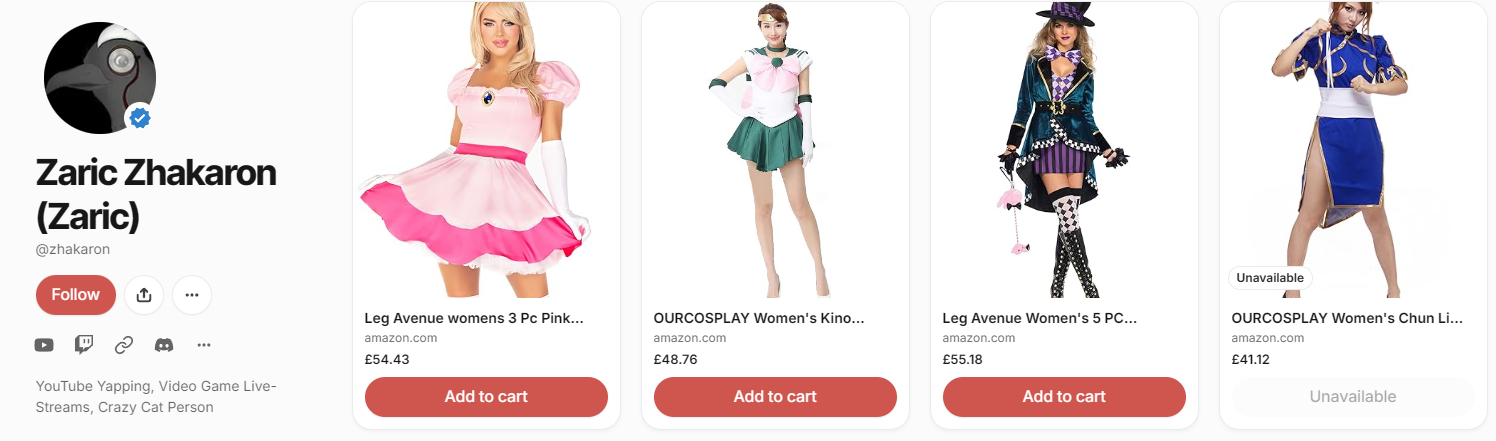1496x441 pixels.
Task: Open Zaric Zhakaron's profile avatar
Action: [x=100, y=78]
